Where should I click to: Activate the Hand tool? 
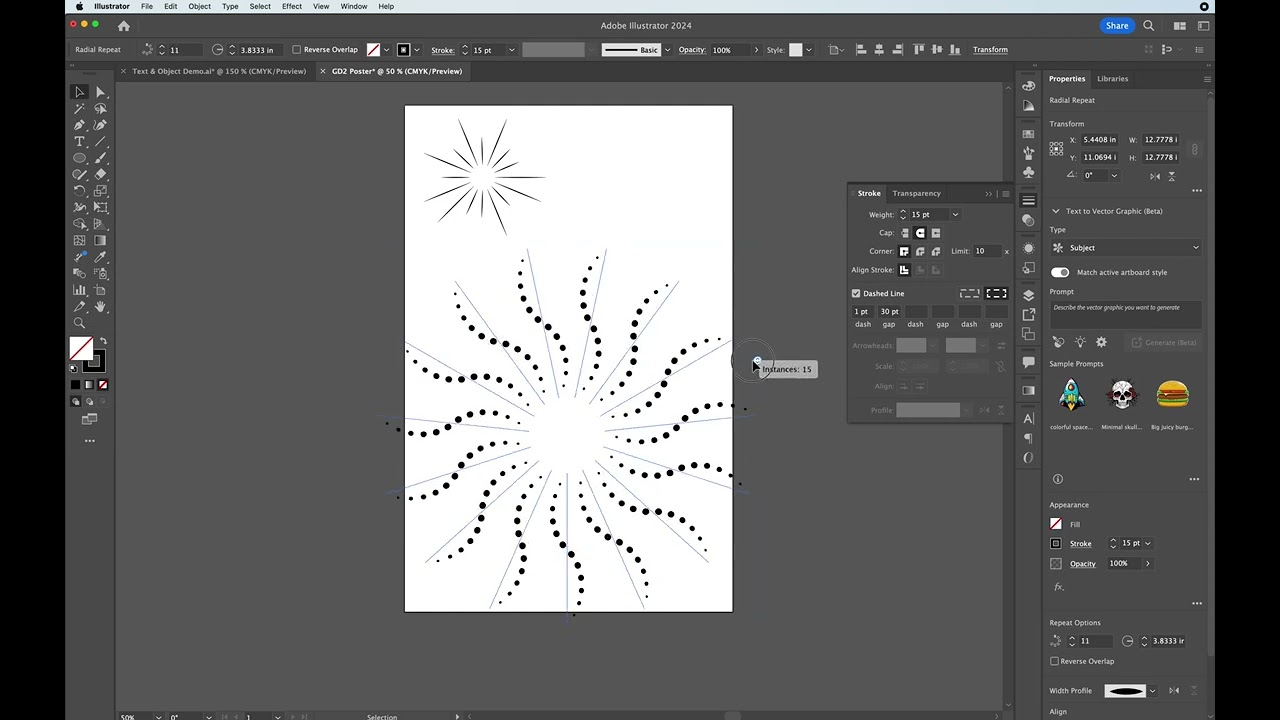pos(100,306)
